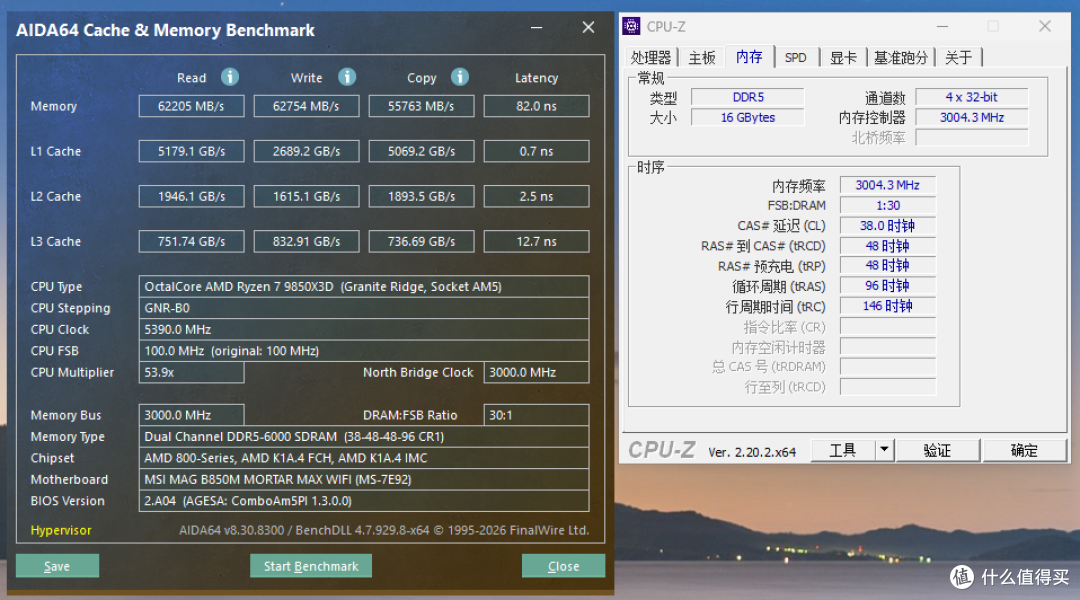
Task: Click Start Benchmark in AIDA64
Action: (311, 566)
